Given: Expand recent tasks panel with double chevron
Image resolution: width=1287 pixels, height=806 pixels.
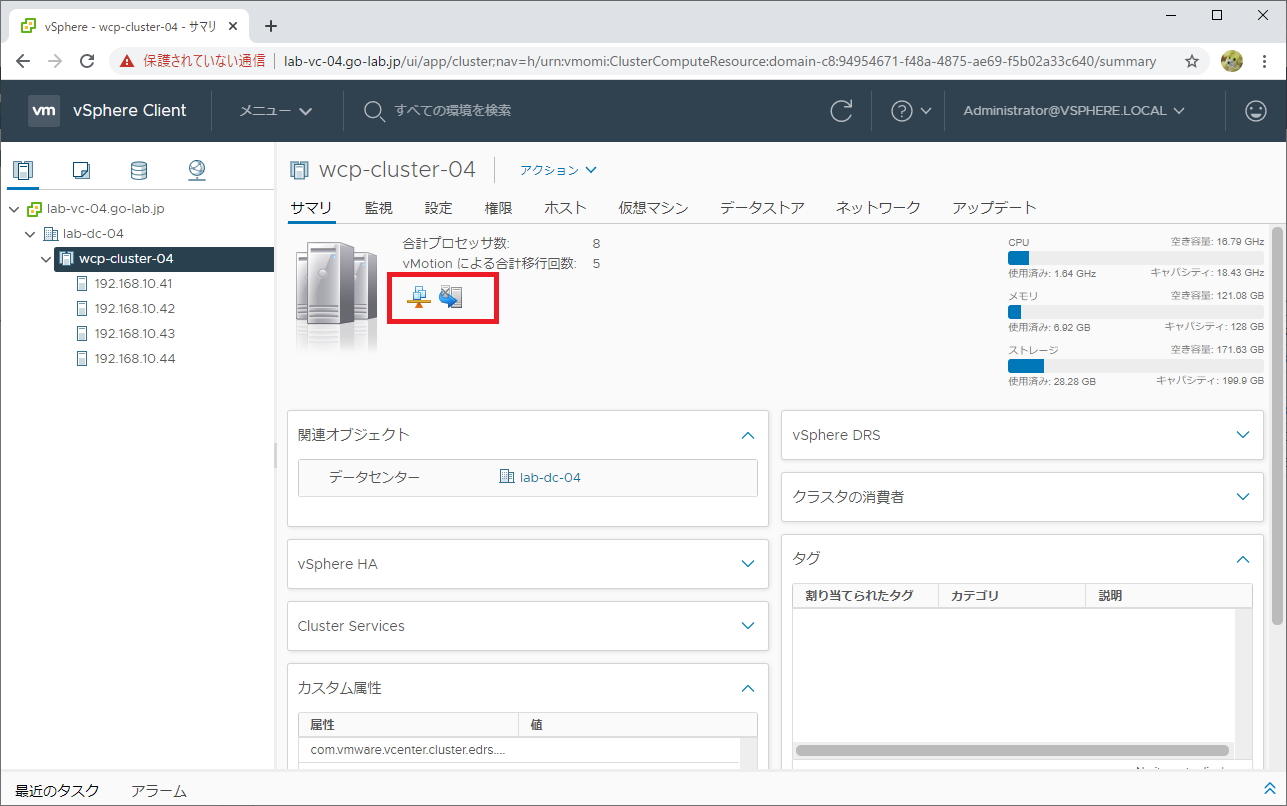Looking at the screenshot, I should [x=1270, y=789].
